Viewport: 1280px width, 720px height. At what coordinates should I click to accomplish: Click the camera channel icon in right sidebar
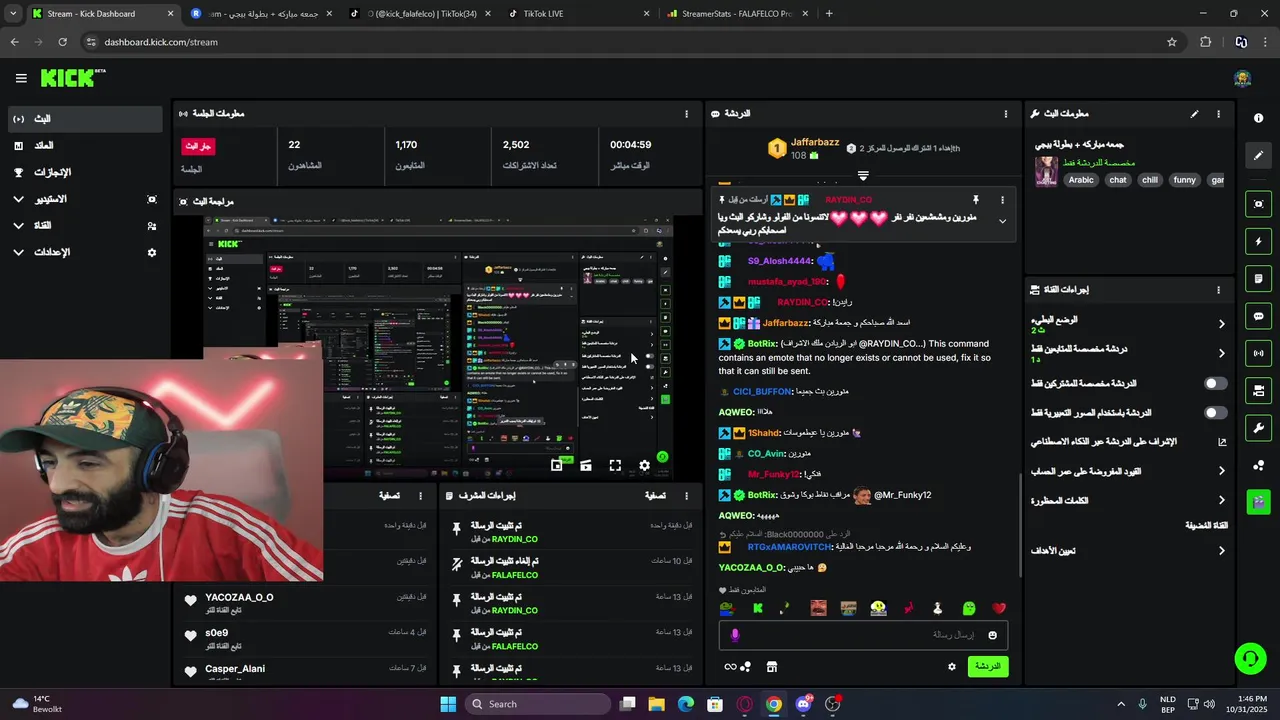pyautogui.click(x=1258, y=390)
